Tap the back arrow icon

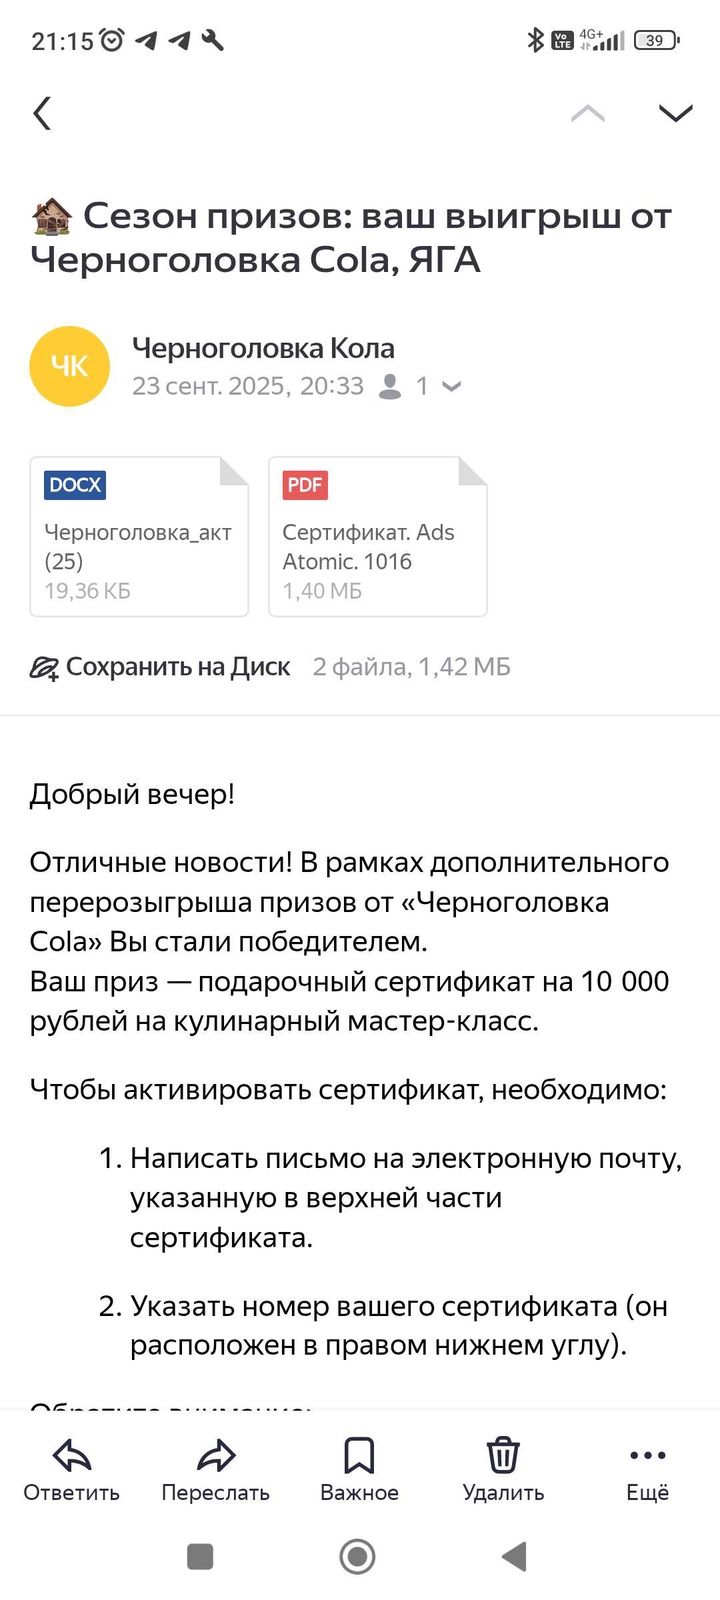click(42, 113)
